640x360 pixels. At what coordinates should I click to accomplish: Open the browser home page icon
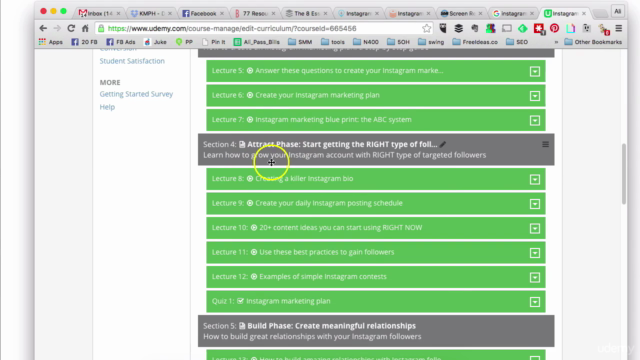point(85,28)
